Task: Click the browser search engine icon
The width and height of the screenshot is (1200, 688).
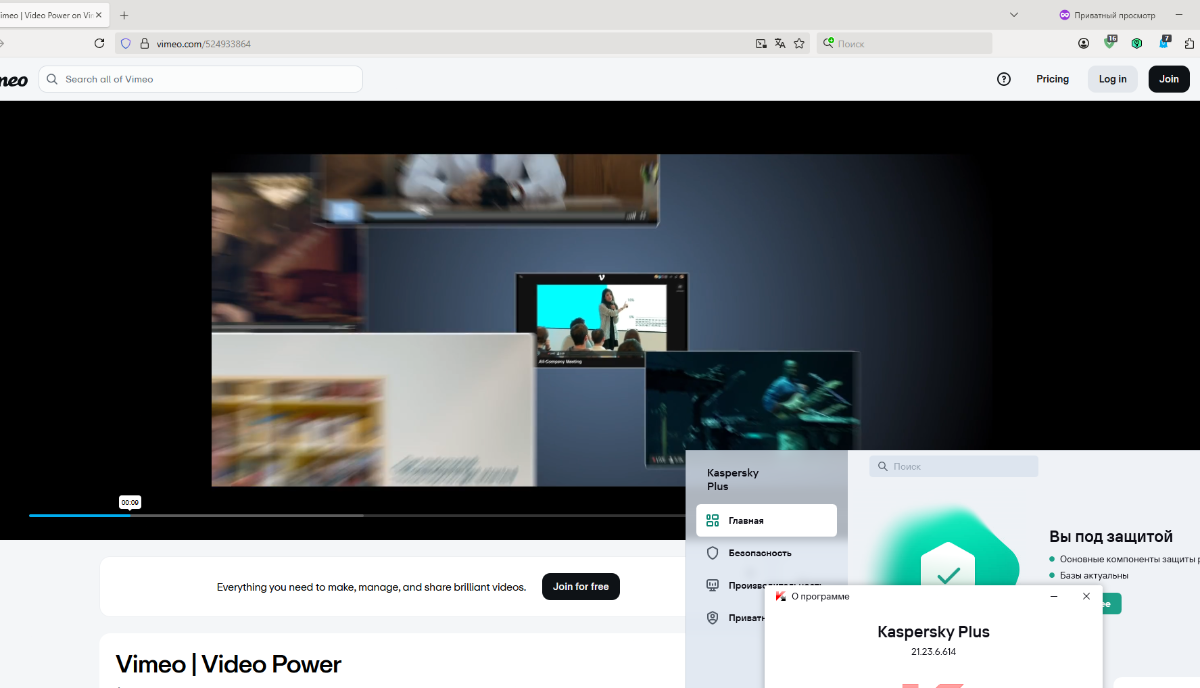Action: pyautogui.click(x=828, y=43)
